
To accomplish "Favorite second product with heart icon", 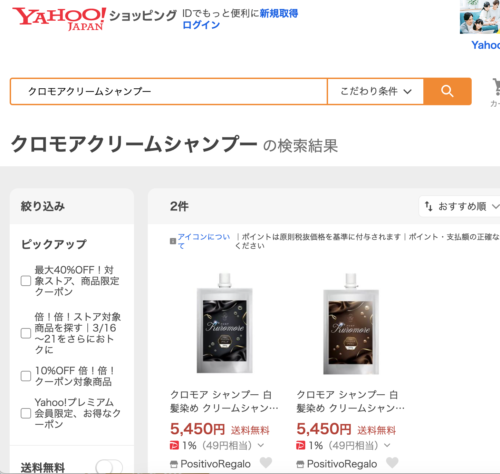I will (x=392, y=462).
